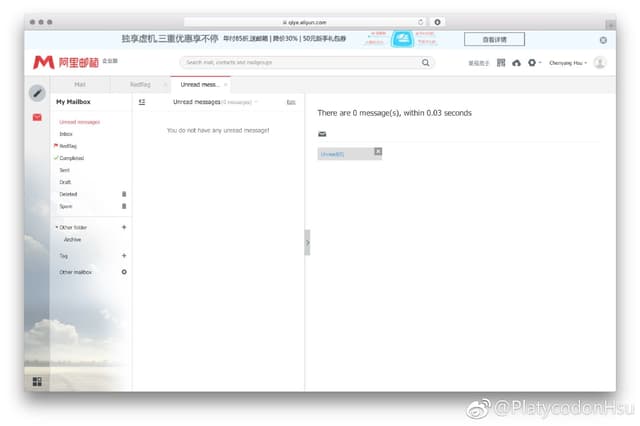Switch to the RedFlag tab

click(x=140, y=85)
